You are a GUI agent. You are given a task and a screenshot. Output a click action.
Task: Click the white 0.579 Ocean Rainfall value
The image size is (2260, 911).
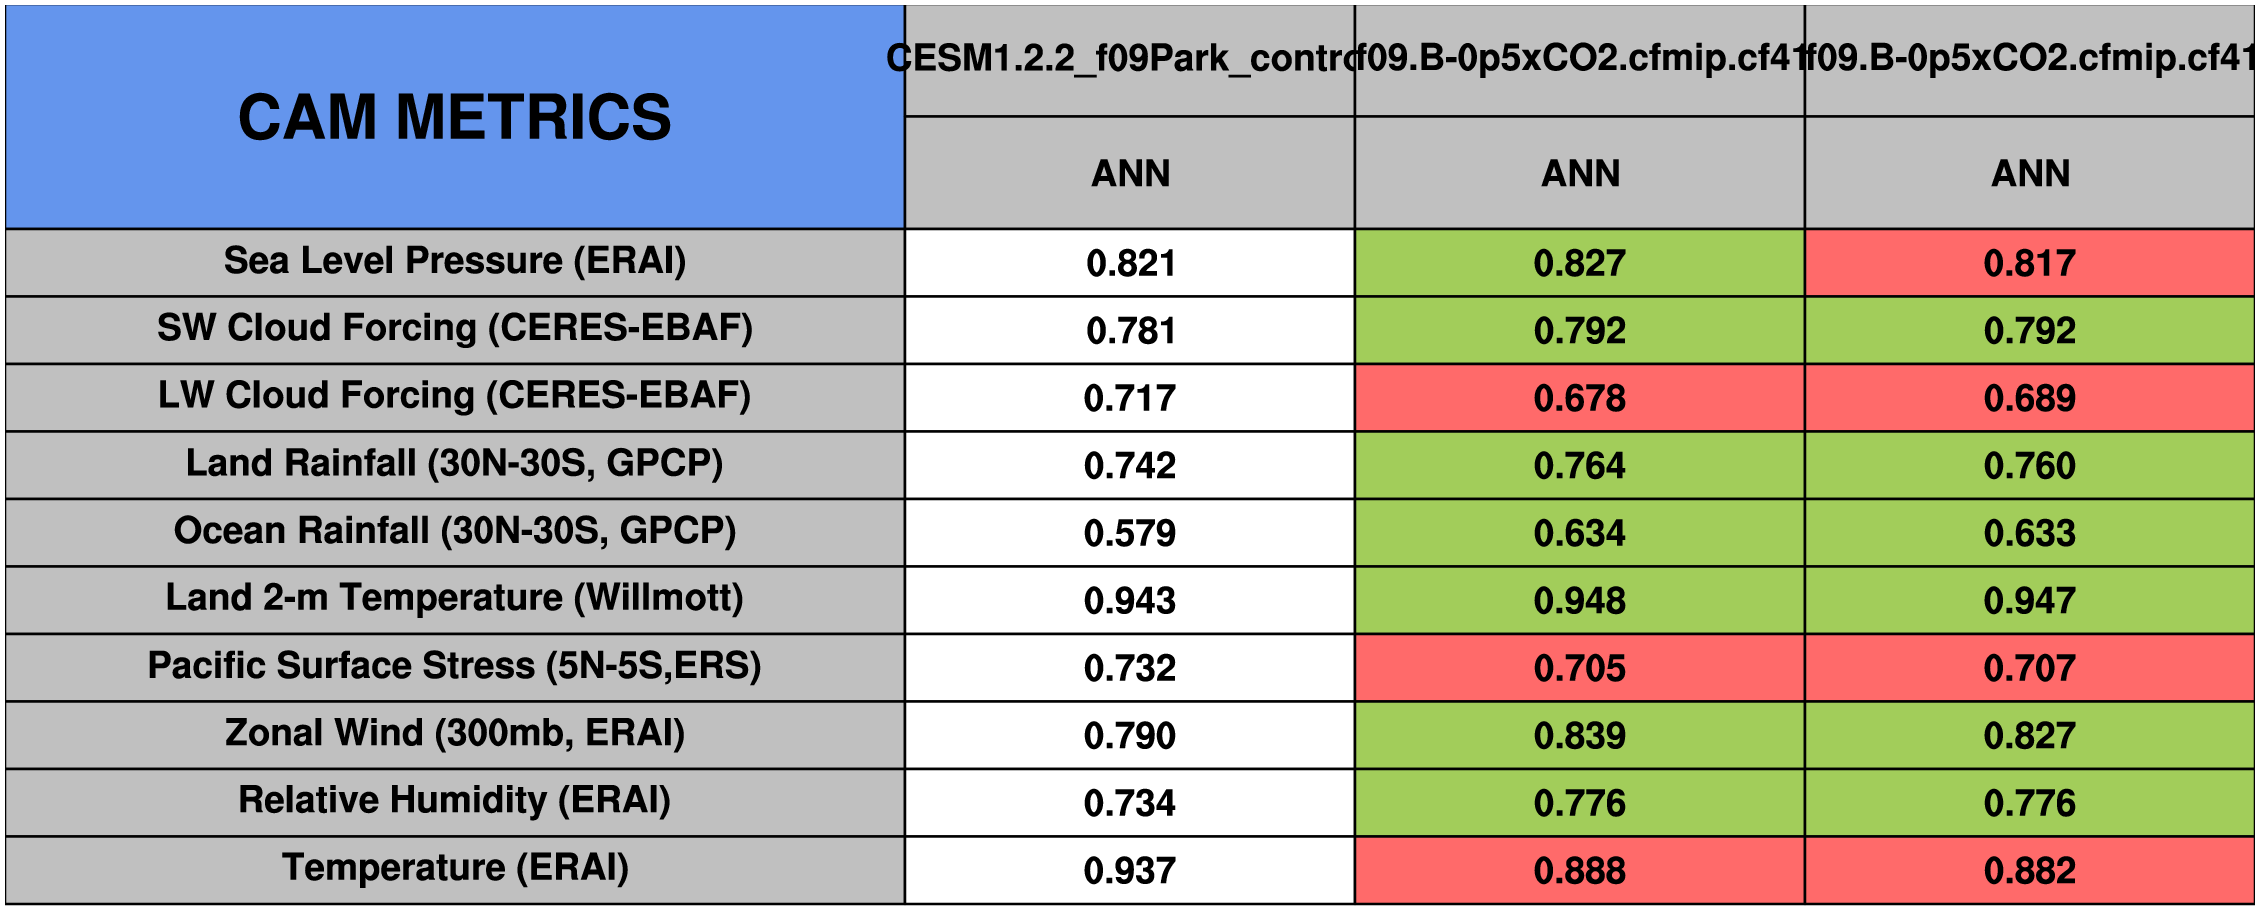tap(1130, 533)
